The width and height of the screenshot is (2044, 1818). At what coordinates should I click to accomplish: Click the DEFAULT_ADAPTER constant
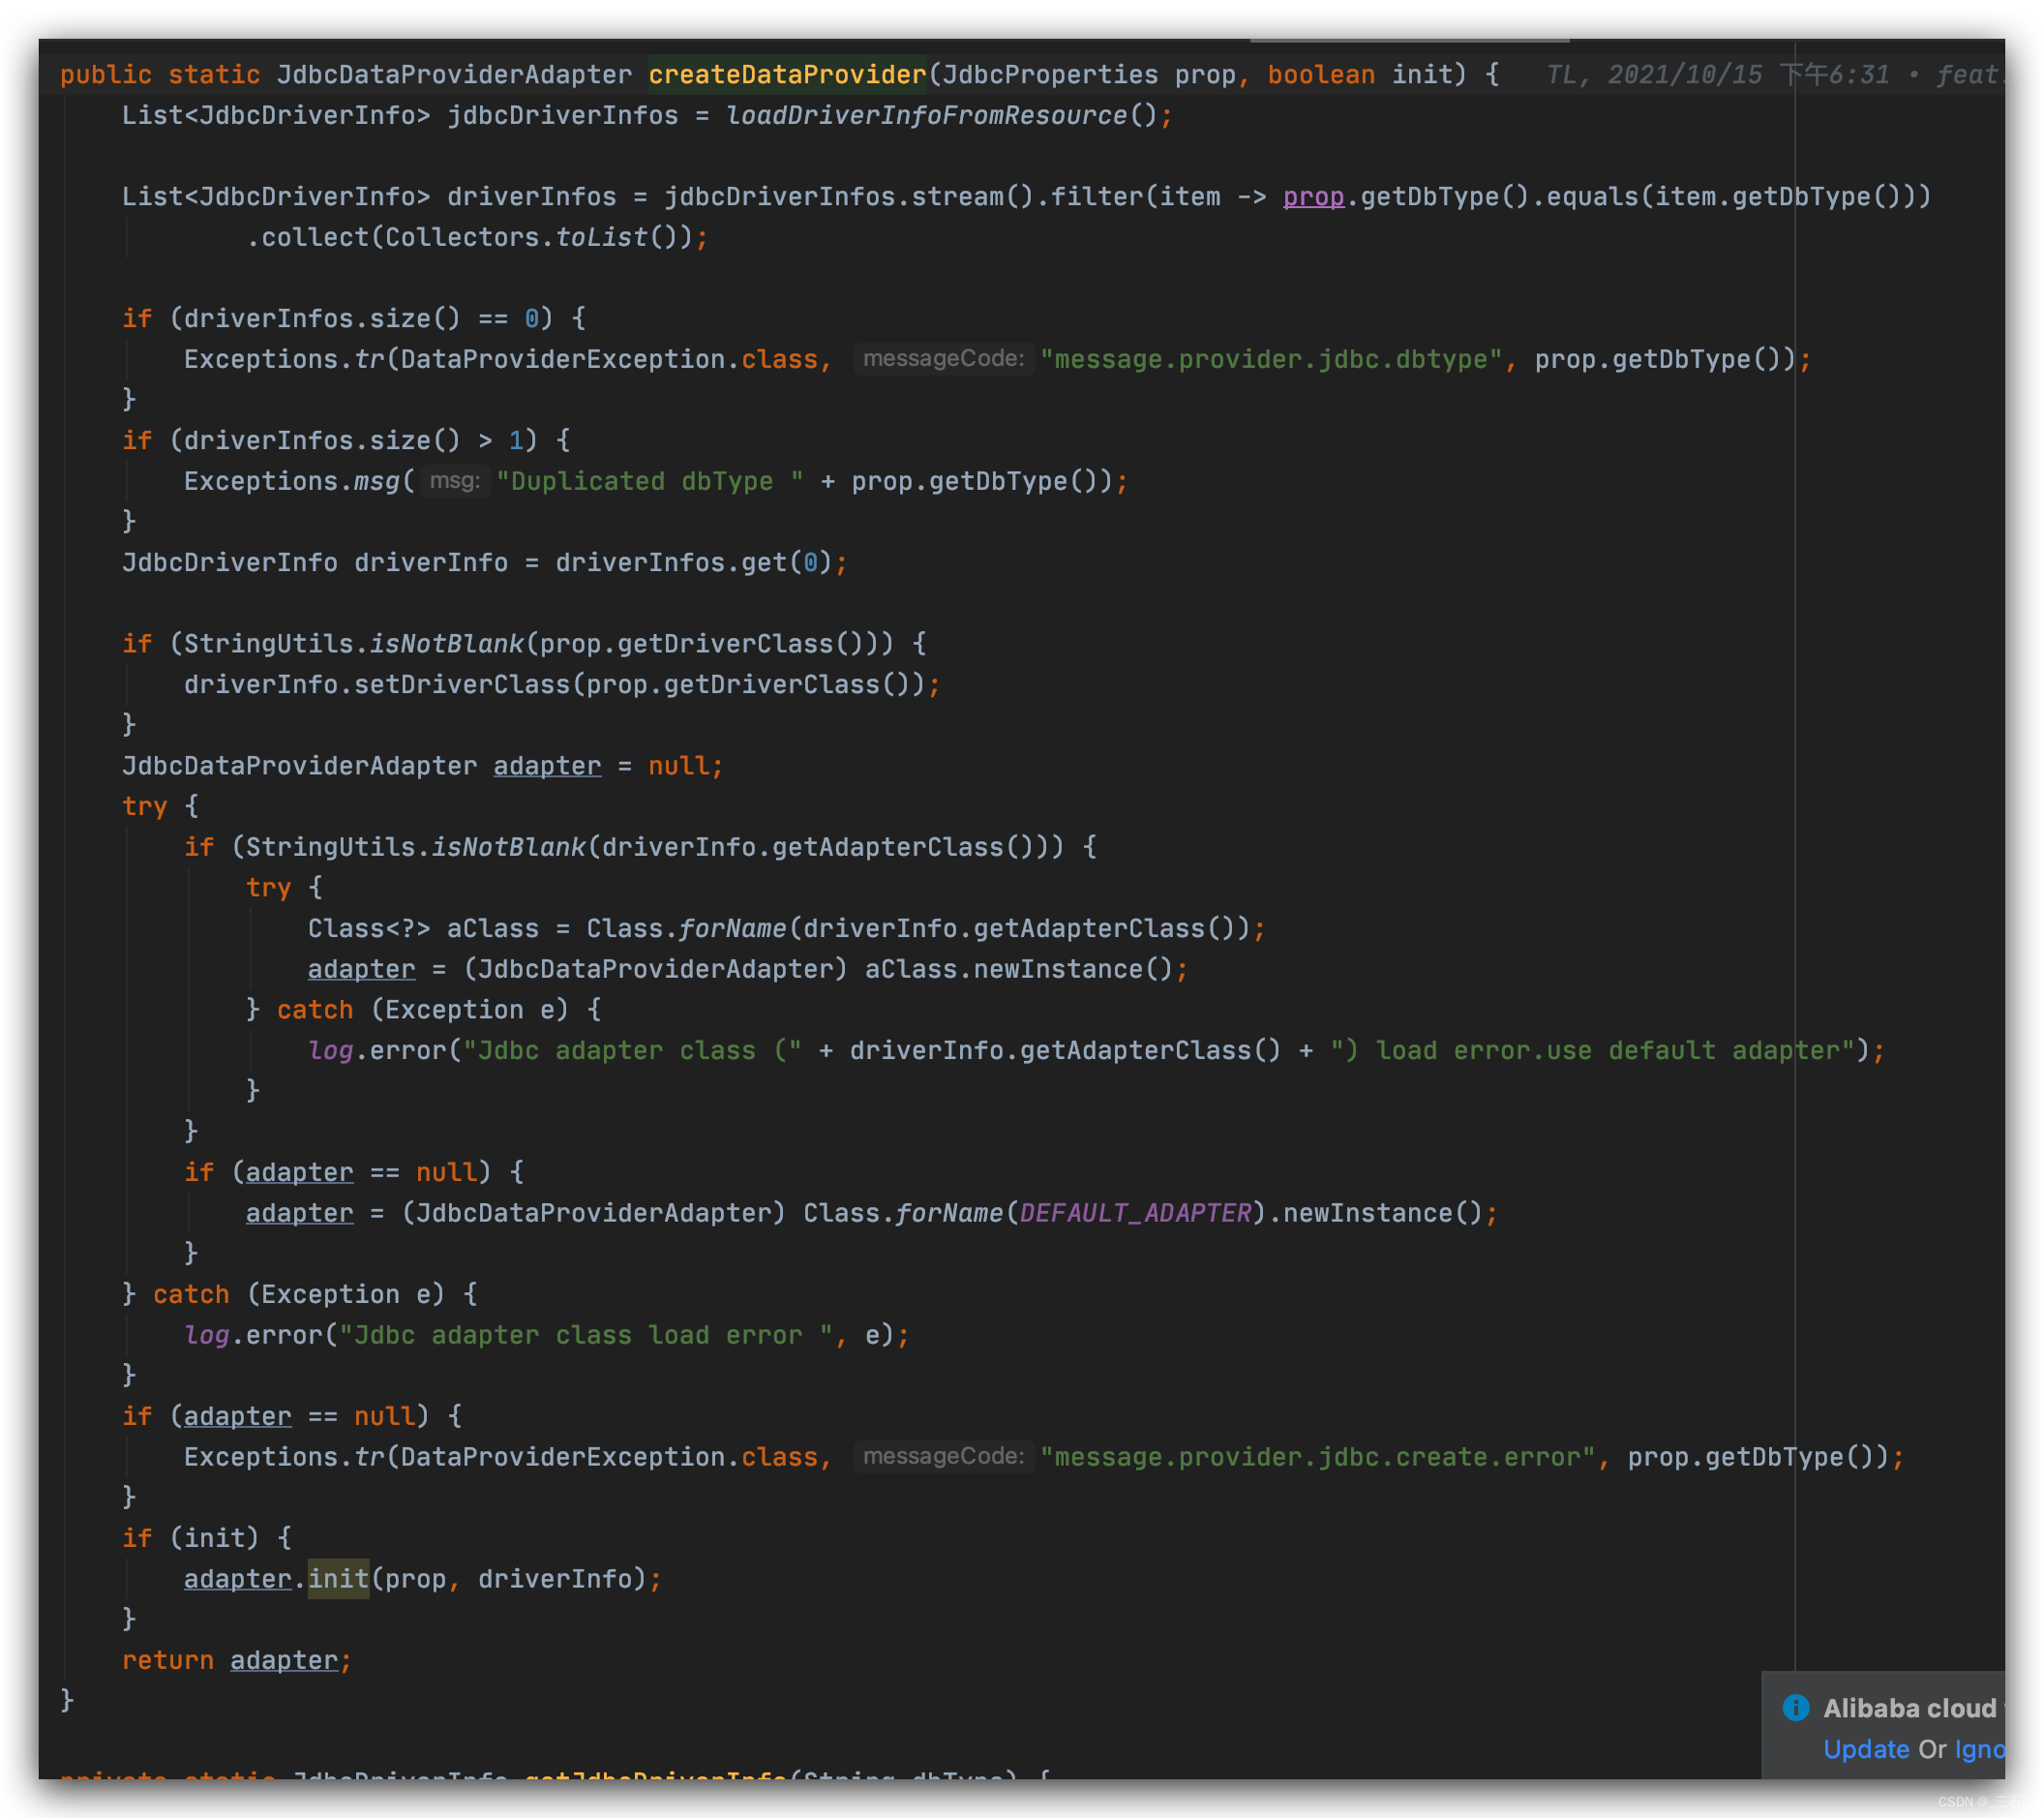[x=1135, y=1213]
